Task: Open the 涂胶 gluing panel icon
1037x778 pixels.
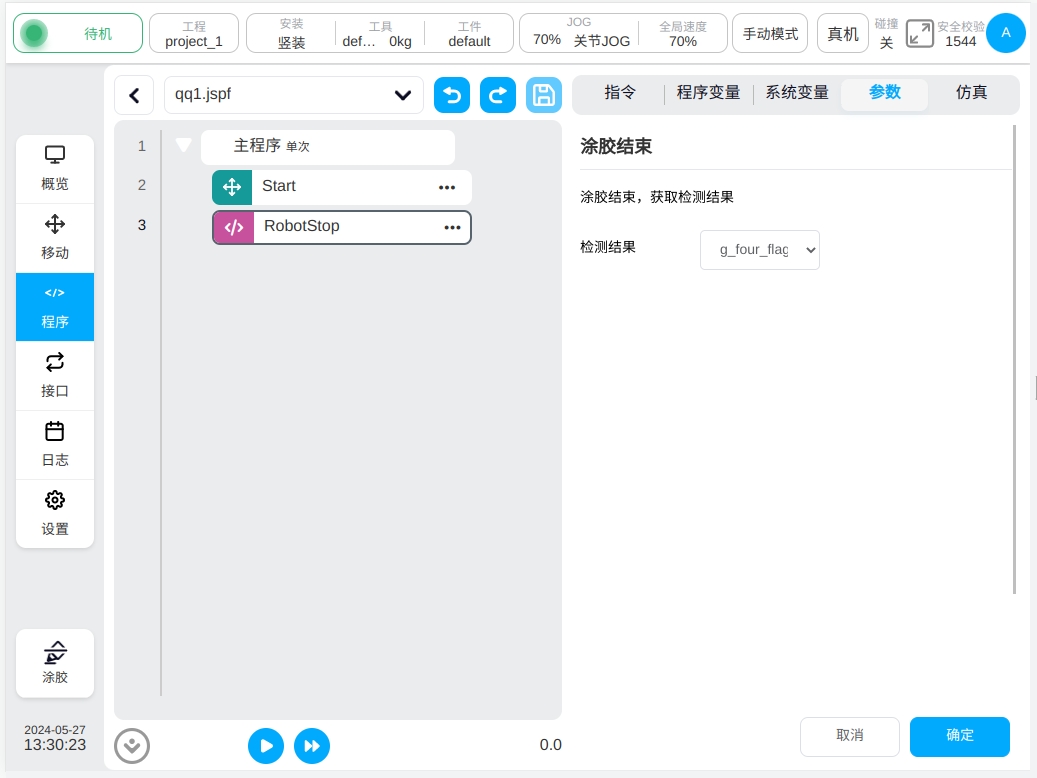Action: pyautogui.click(x=55, y=662)
